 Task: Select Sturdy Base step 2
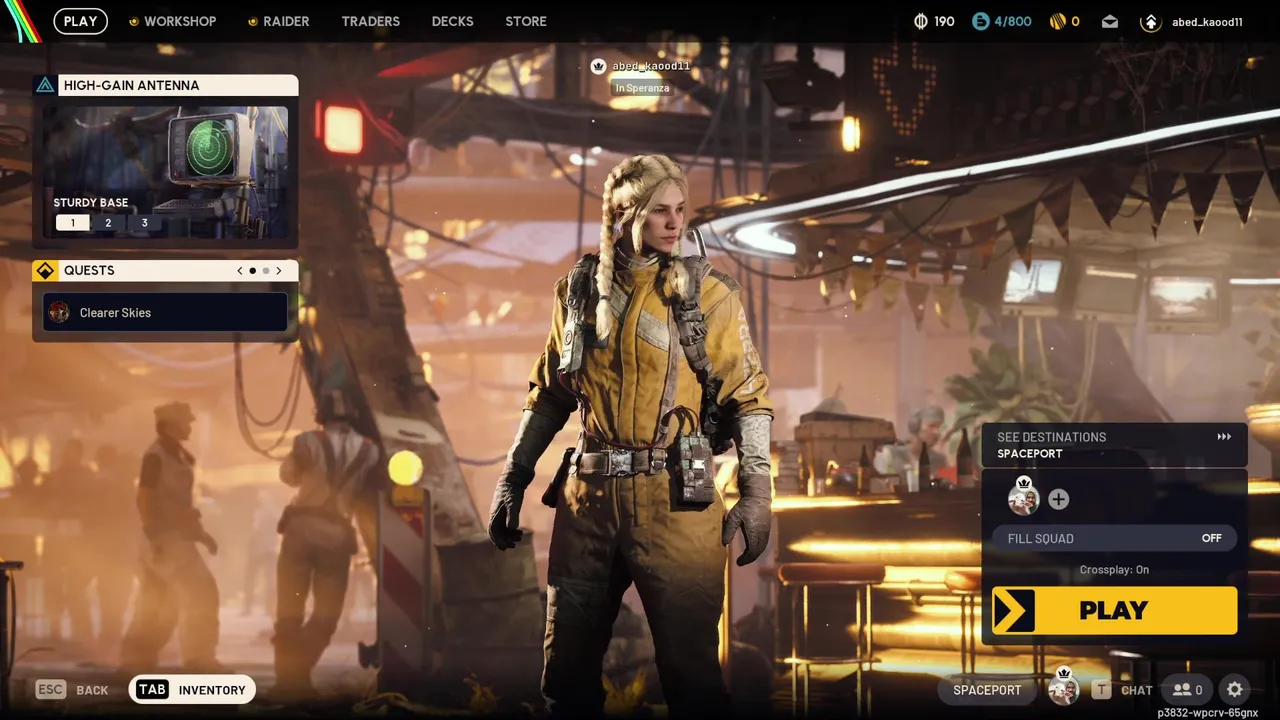pos(108,223)
